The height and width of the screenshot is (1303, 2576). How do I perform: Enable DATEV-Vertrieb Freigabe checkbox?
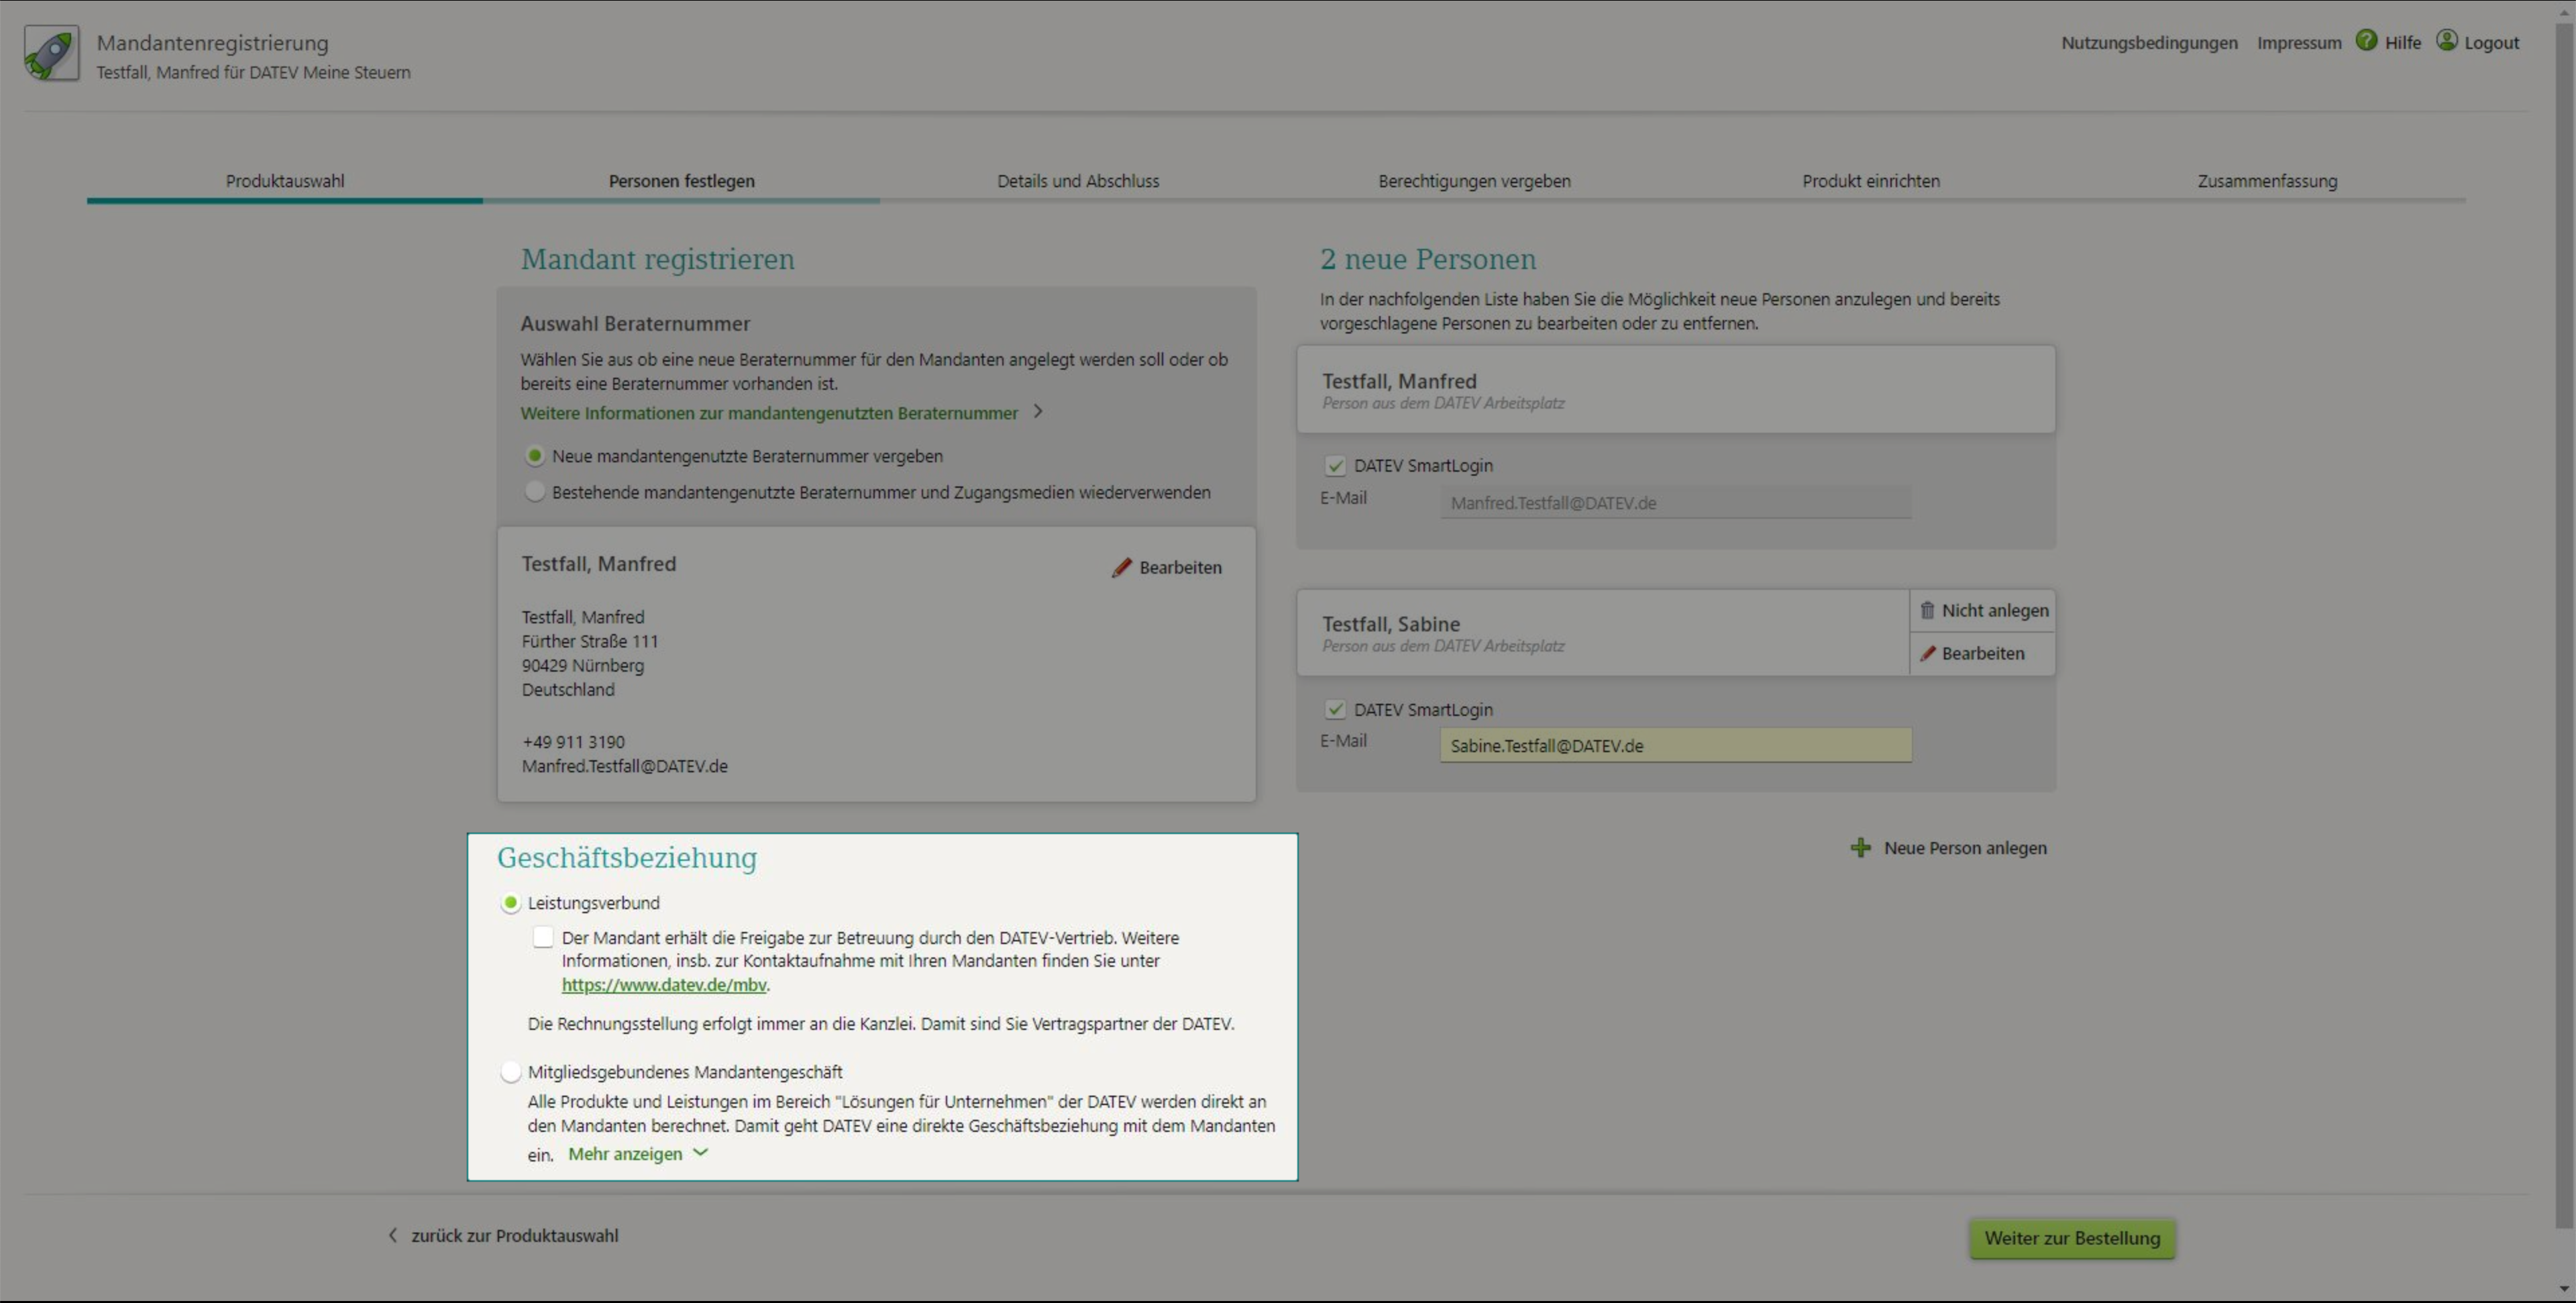click(543, 937)
